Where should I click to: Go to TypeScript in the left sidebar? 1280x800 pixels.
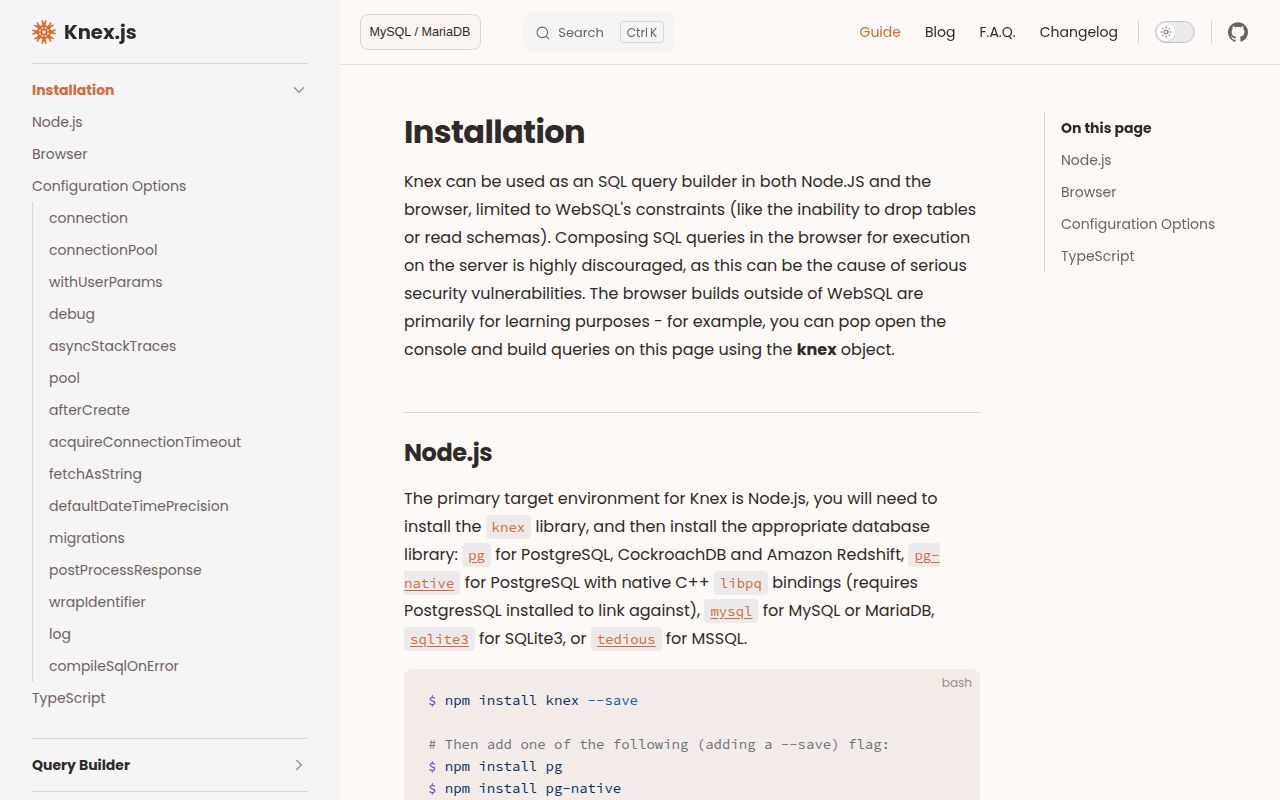[x=69, y=698]
